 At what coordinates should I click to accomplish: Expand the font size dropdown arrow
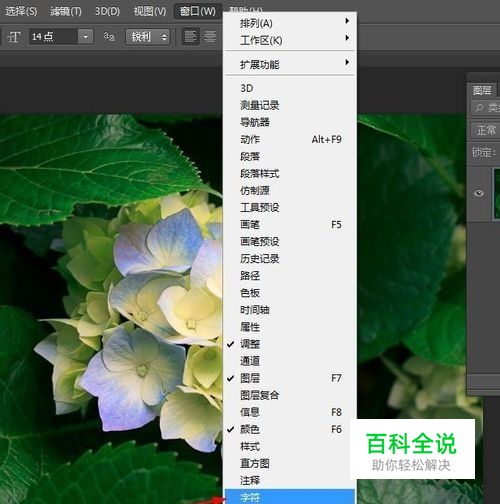point(85,36)
